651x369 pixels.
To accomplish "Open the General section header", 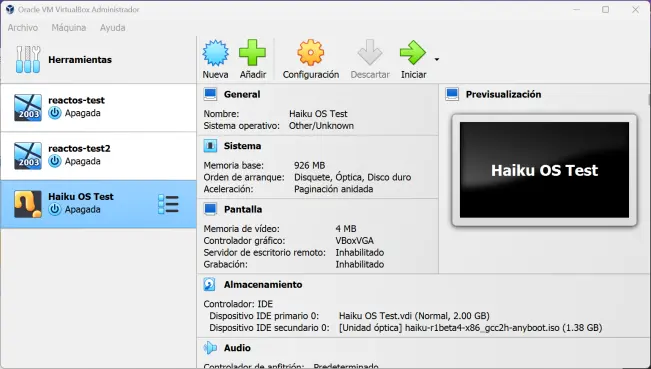I will click(x=242, y=94).
